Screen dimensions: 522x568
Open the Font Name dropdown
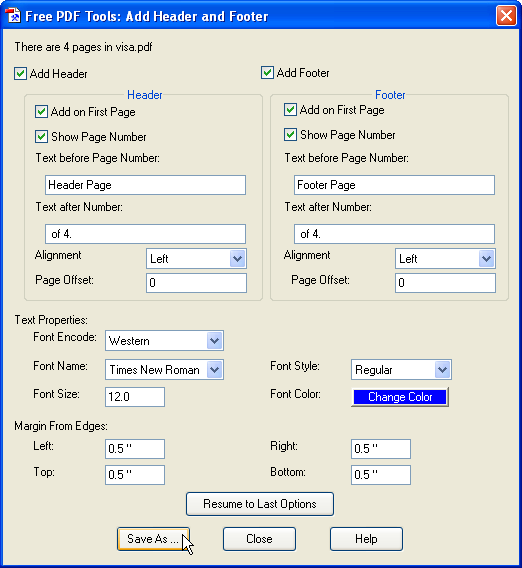[164, 369]
